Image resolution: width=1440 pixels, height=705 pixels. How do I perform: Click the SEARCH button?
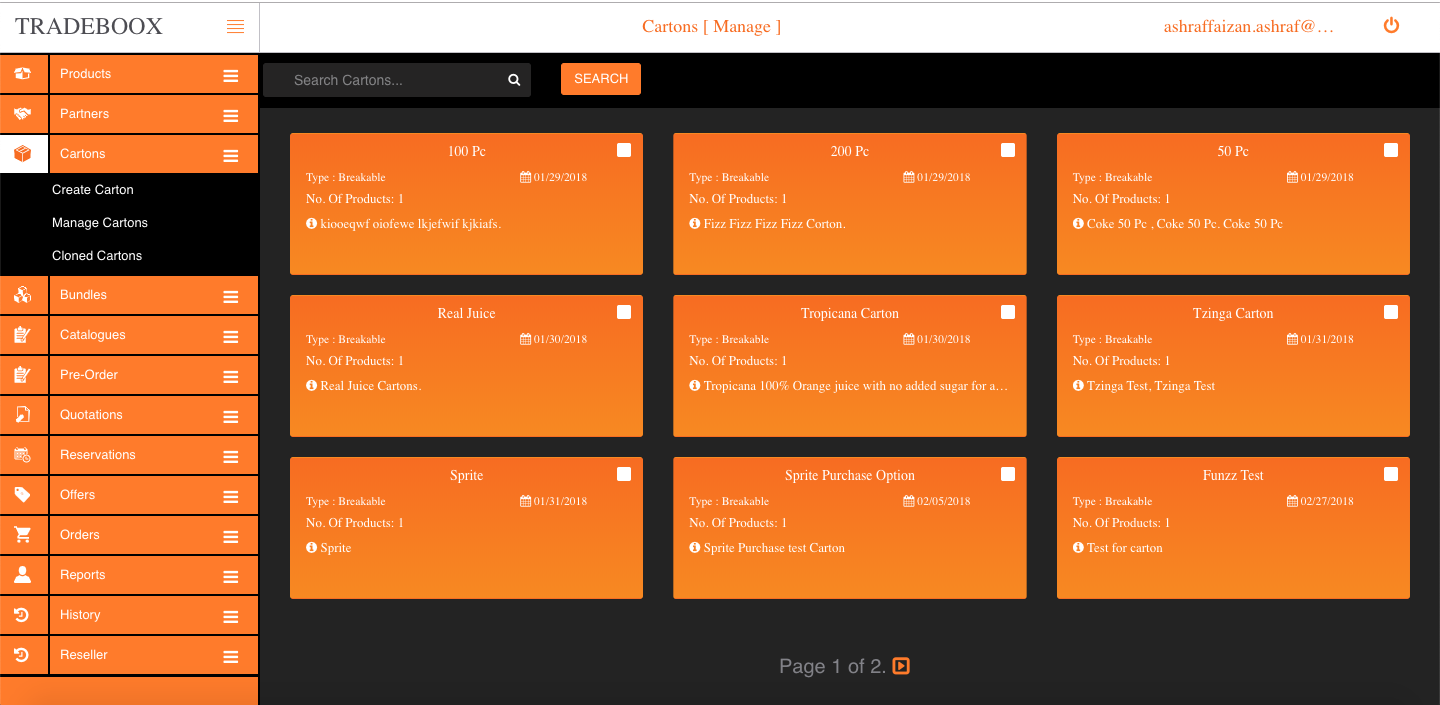(601, 79)
